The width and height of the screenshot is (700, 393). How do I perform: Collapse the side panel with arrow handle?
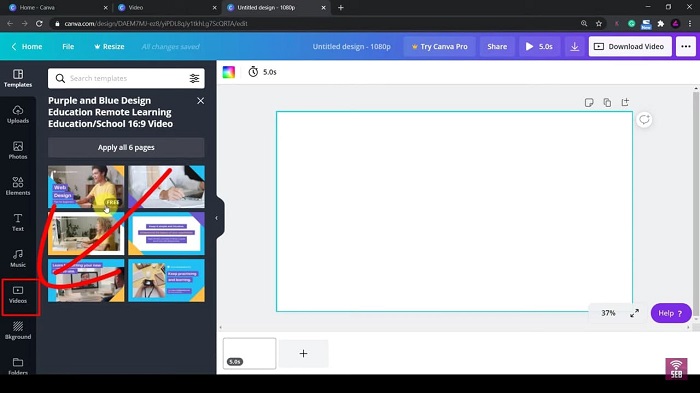point(217,218)
